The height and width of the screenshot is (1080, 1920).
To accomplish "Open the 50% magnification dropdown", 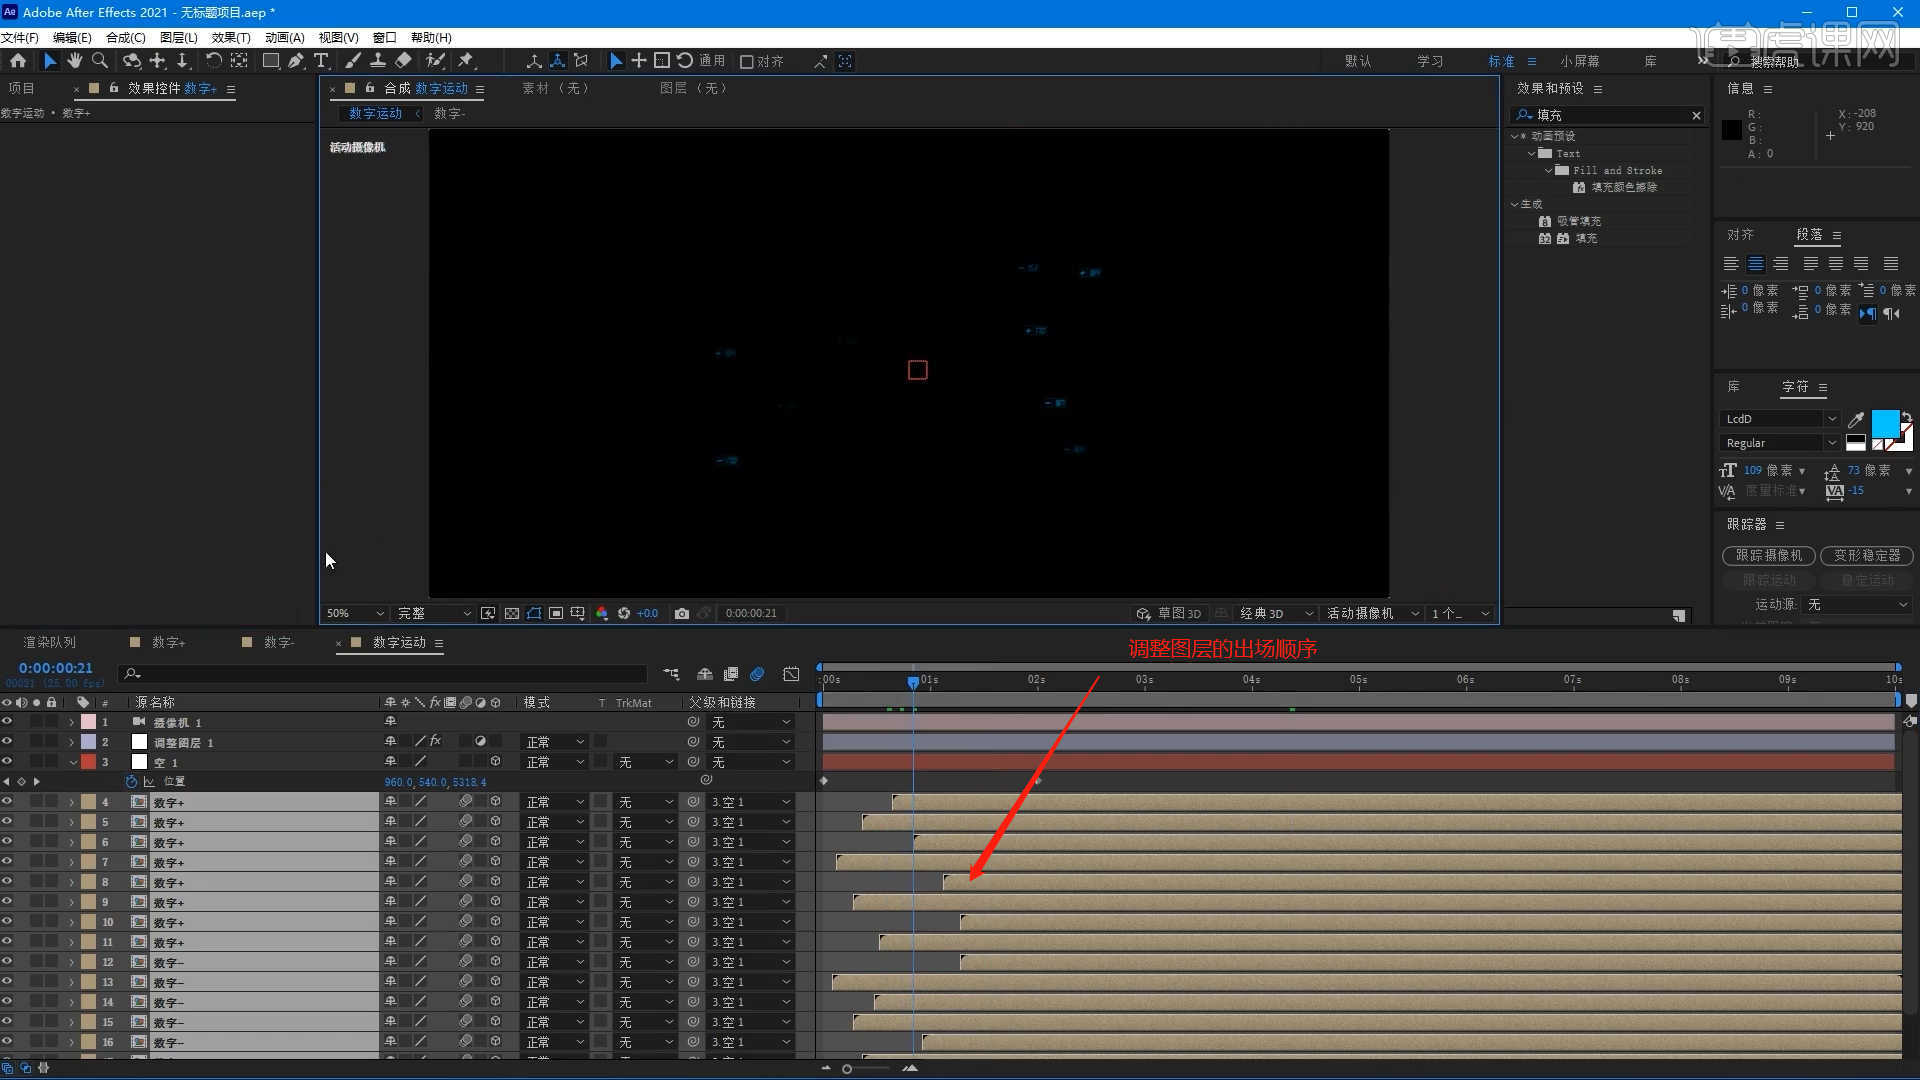I will [x=355, y=613].
